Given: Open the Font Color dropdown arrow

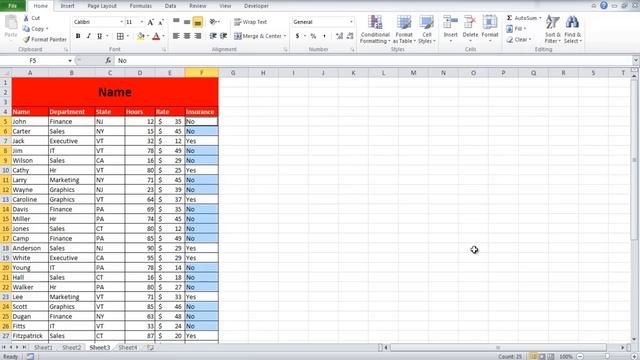Looking at the screenshot, I should coord(163,36).
